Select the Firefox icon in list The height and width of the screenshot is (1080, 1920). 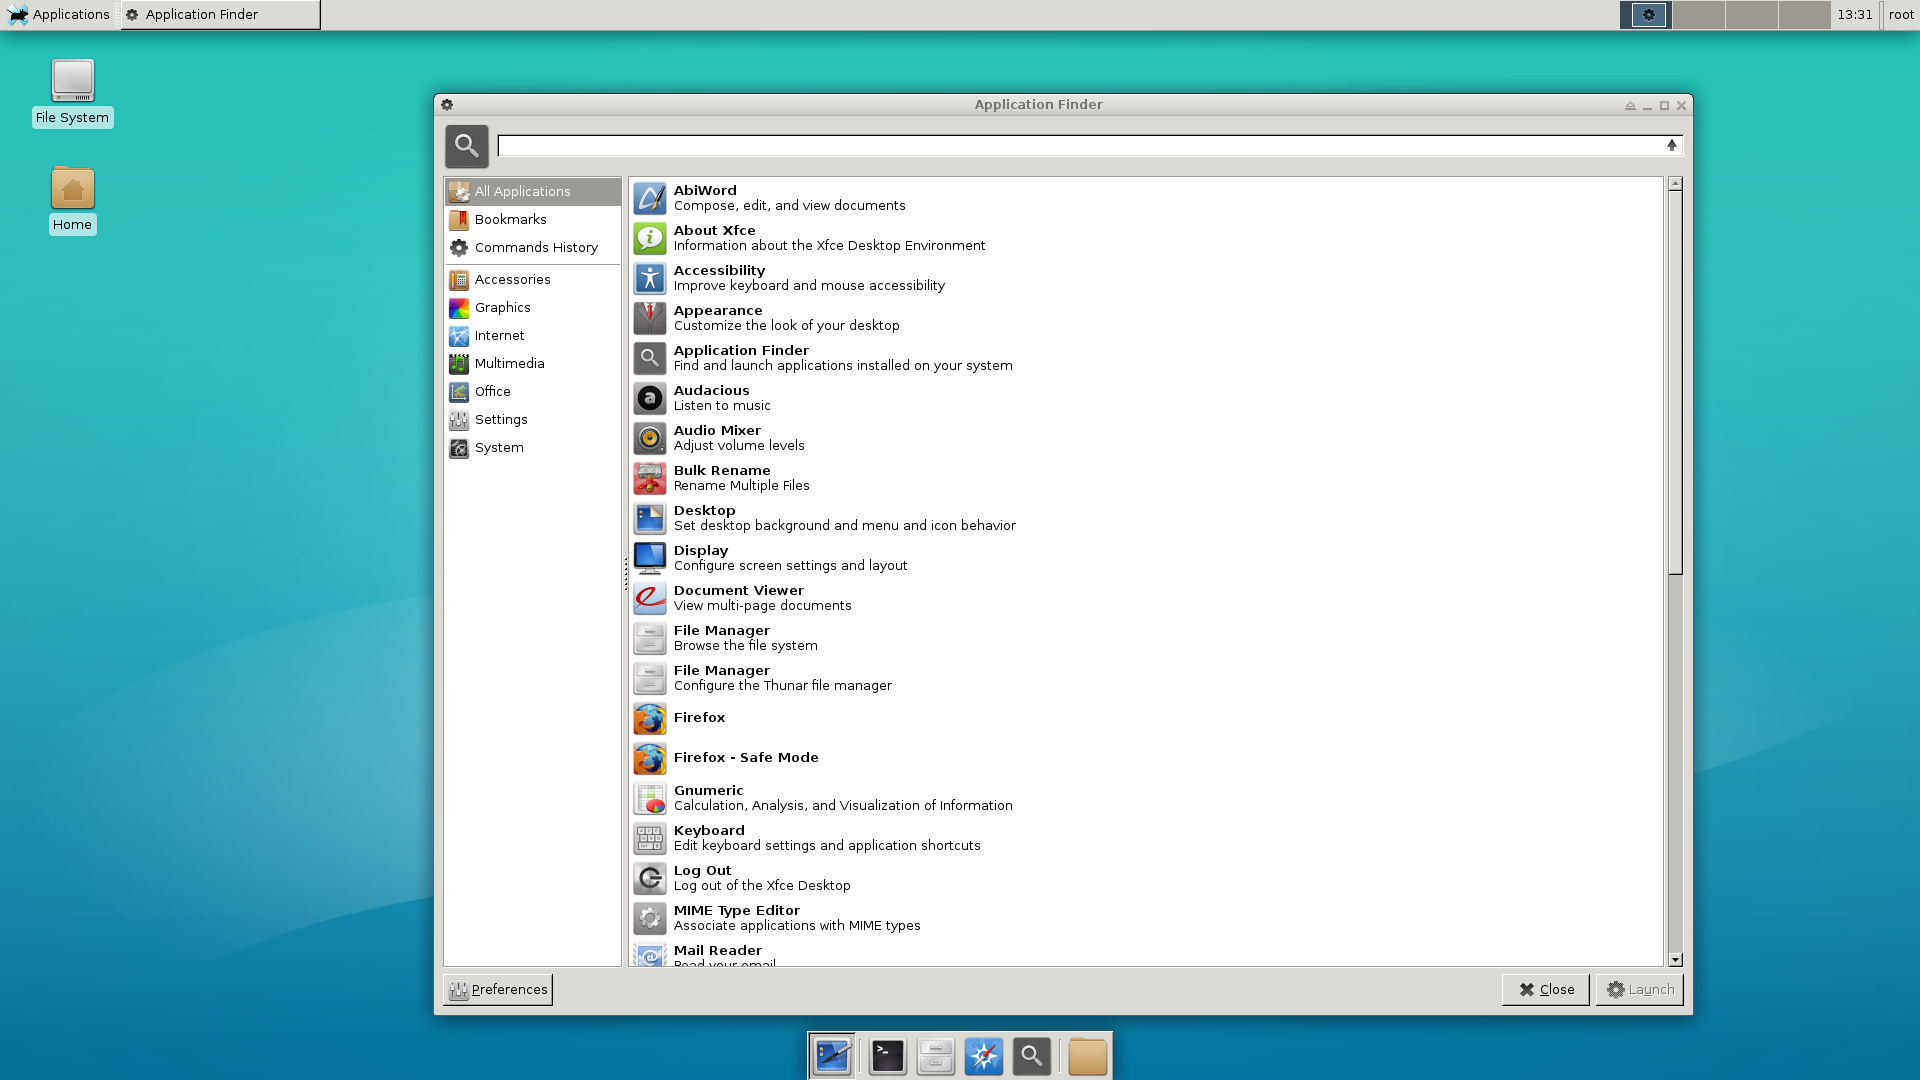(650, 718)
